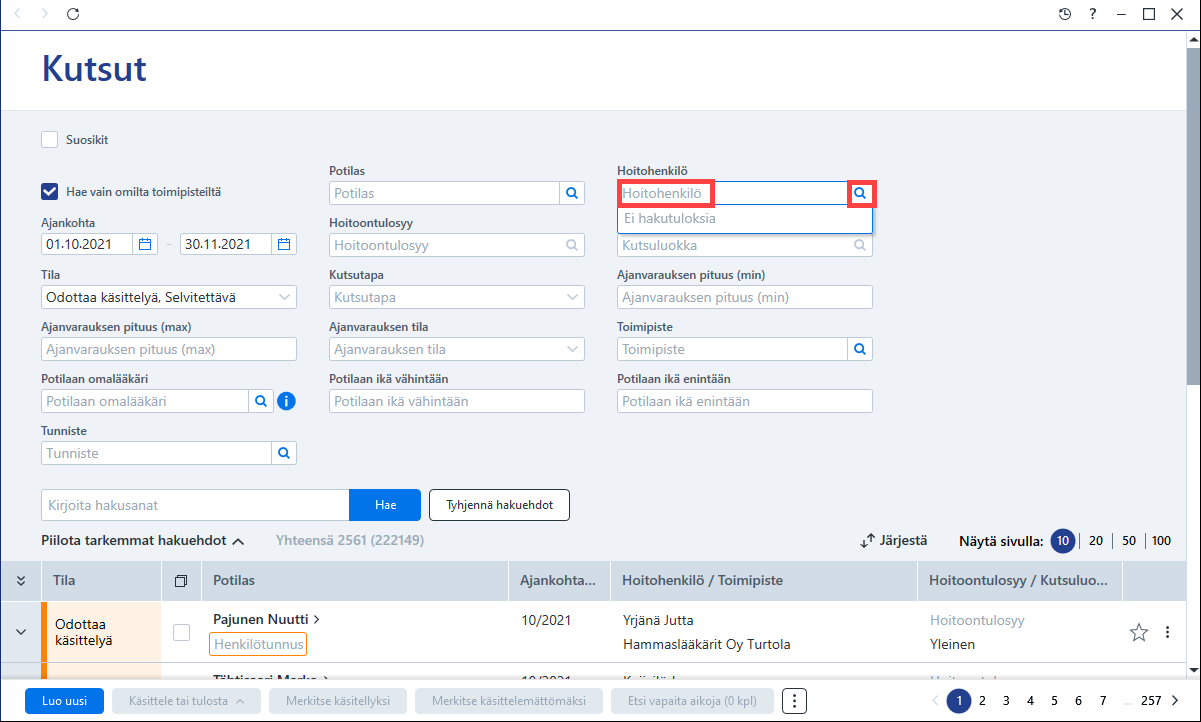
Task: Reload the page with refresh icon
Action: pos(72,14)
